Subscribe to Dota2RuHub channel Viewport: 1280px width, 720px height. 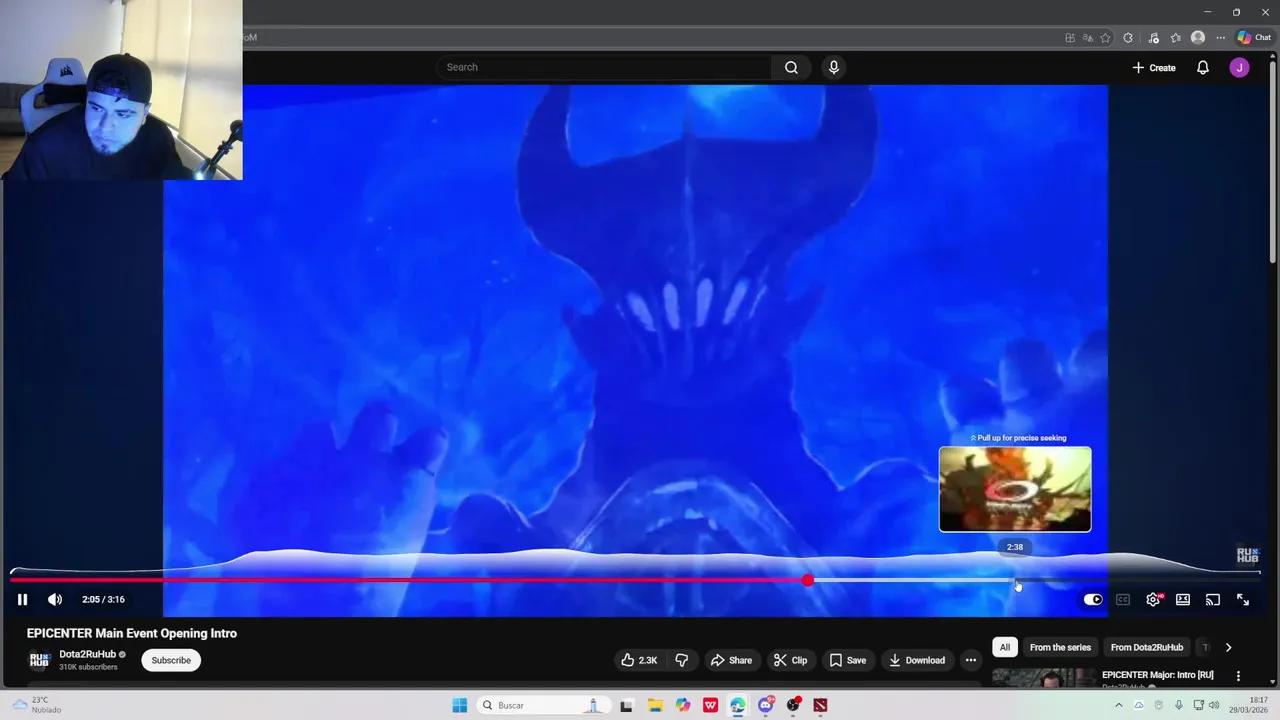171,660
